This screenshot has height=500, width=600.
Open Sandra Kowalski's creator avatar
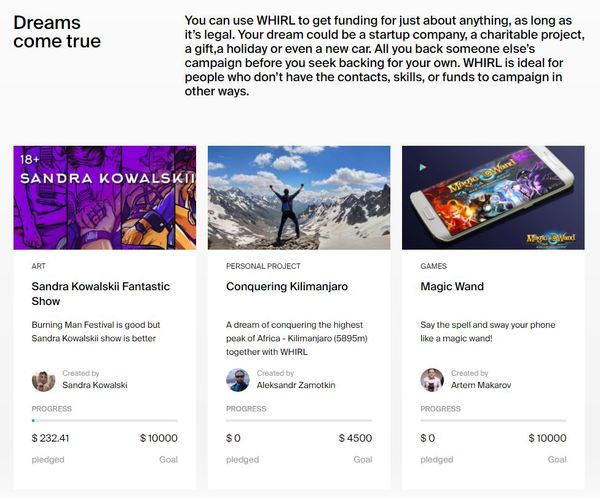coord(43,381)
